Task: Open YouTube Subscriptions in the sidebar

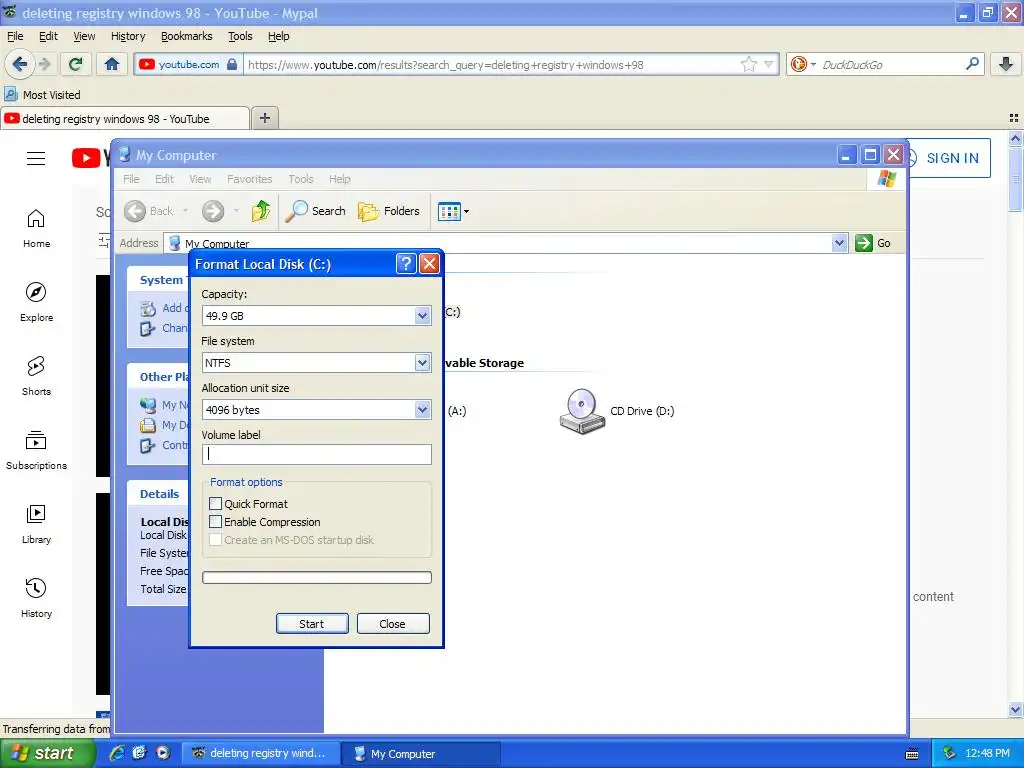Action: (x=37, y=450)
